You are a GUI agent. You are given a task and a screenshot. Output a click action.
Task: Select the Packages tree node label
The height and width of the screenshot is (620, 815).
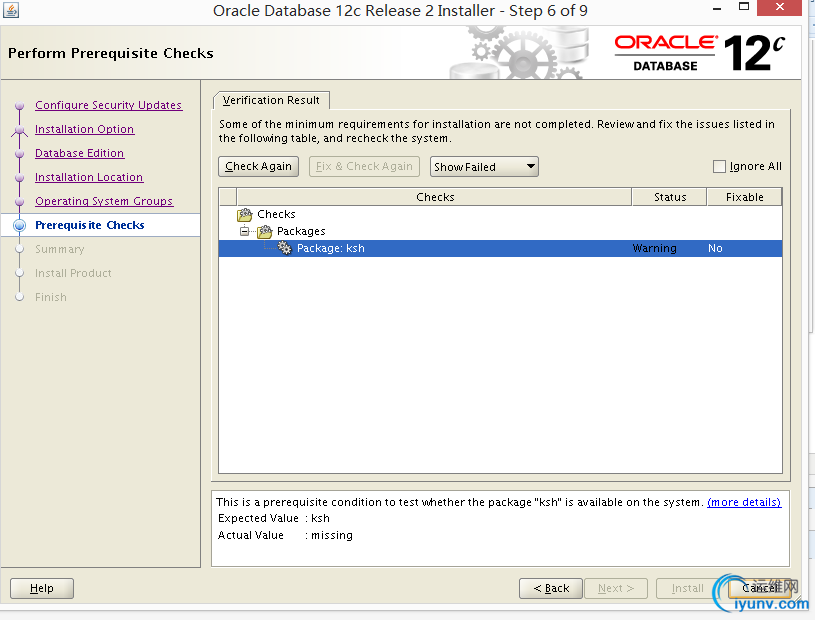pyautogui.click(x=301, y=231)
